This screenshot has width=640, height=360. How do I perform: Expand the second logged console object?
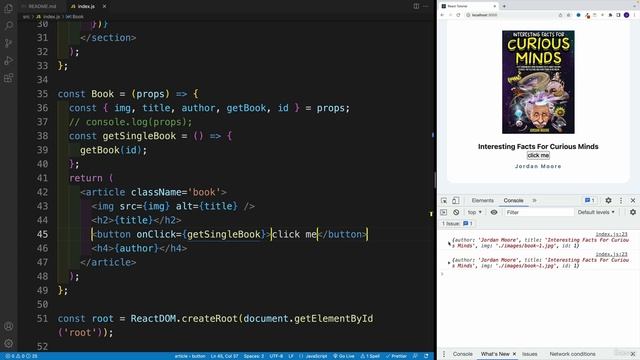point(449,263)
